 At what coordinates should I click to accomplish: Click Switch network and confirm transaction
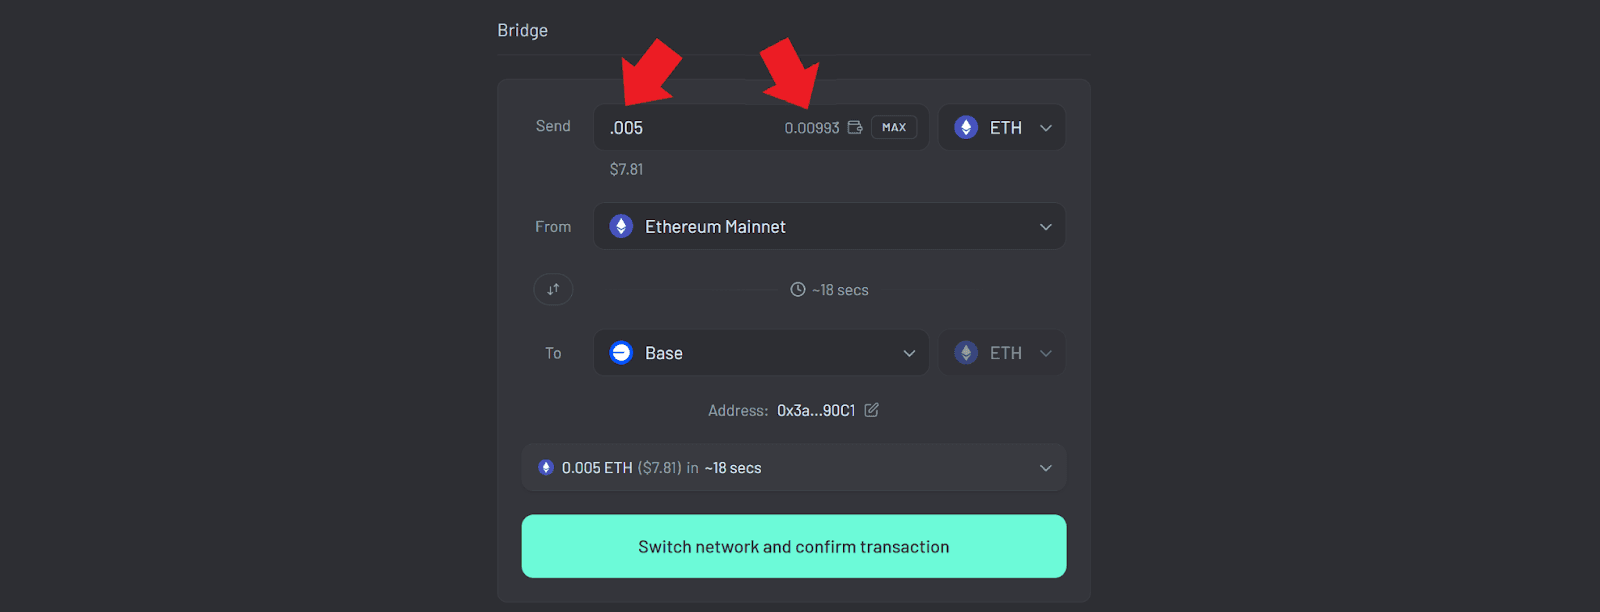(x=794, y=546)
